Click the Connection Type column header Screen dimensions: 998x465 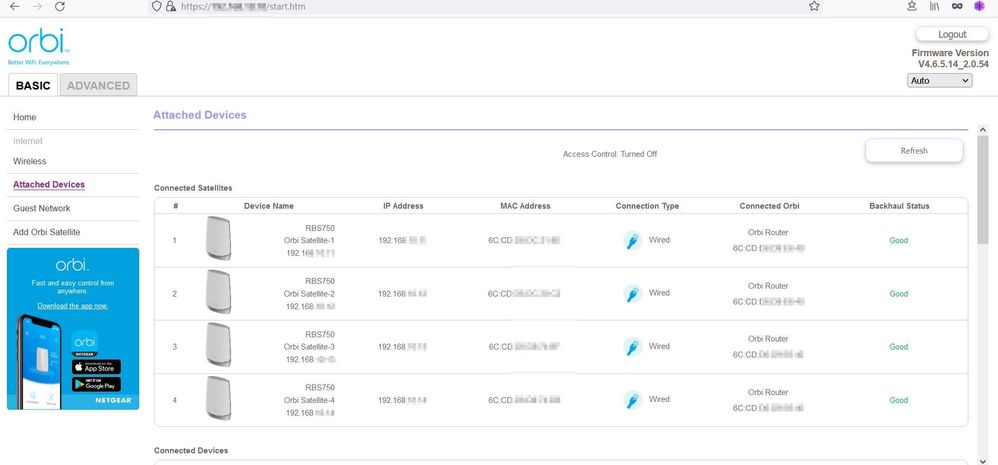[647, 206]
